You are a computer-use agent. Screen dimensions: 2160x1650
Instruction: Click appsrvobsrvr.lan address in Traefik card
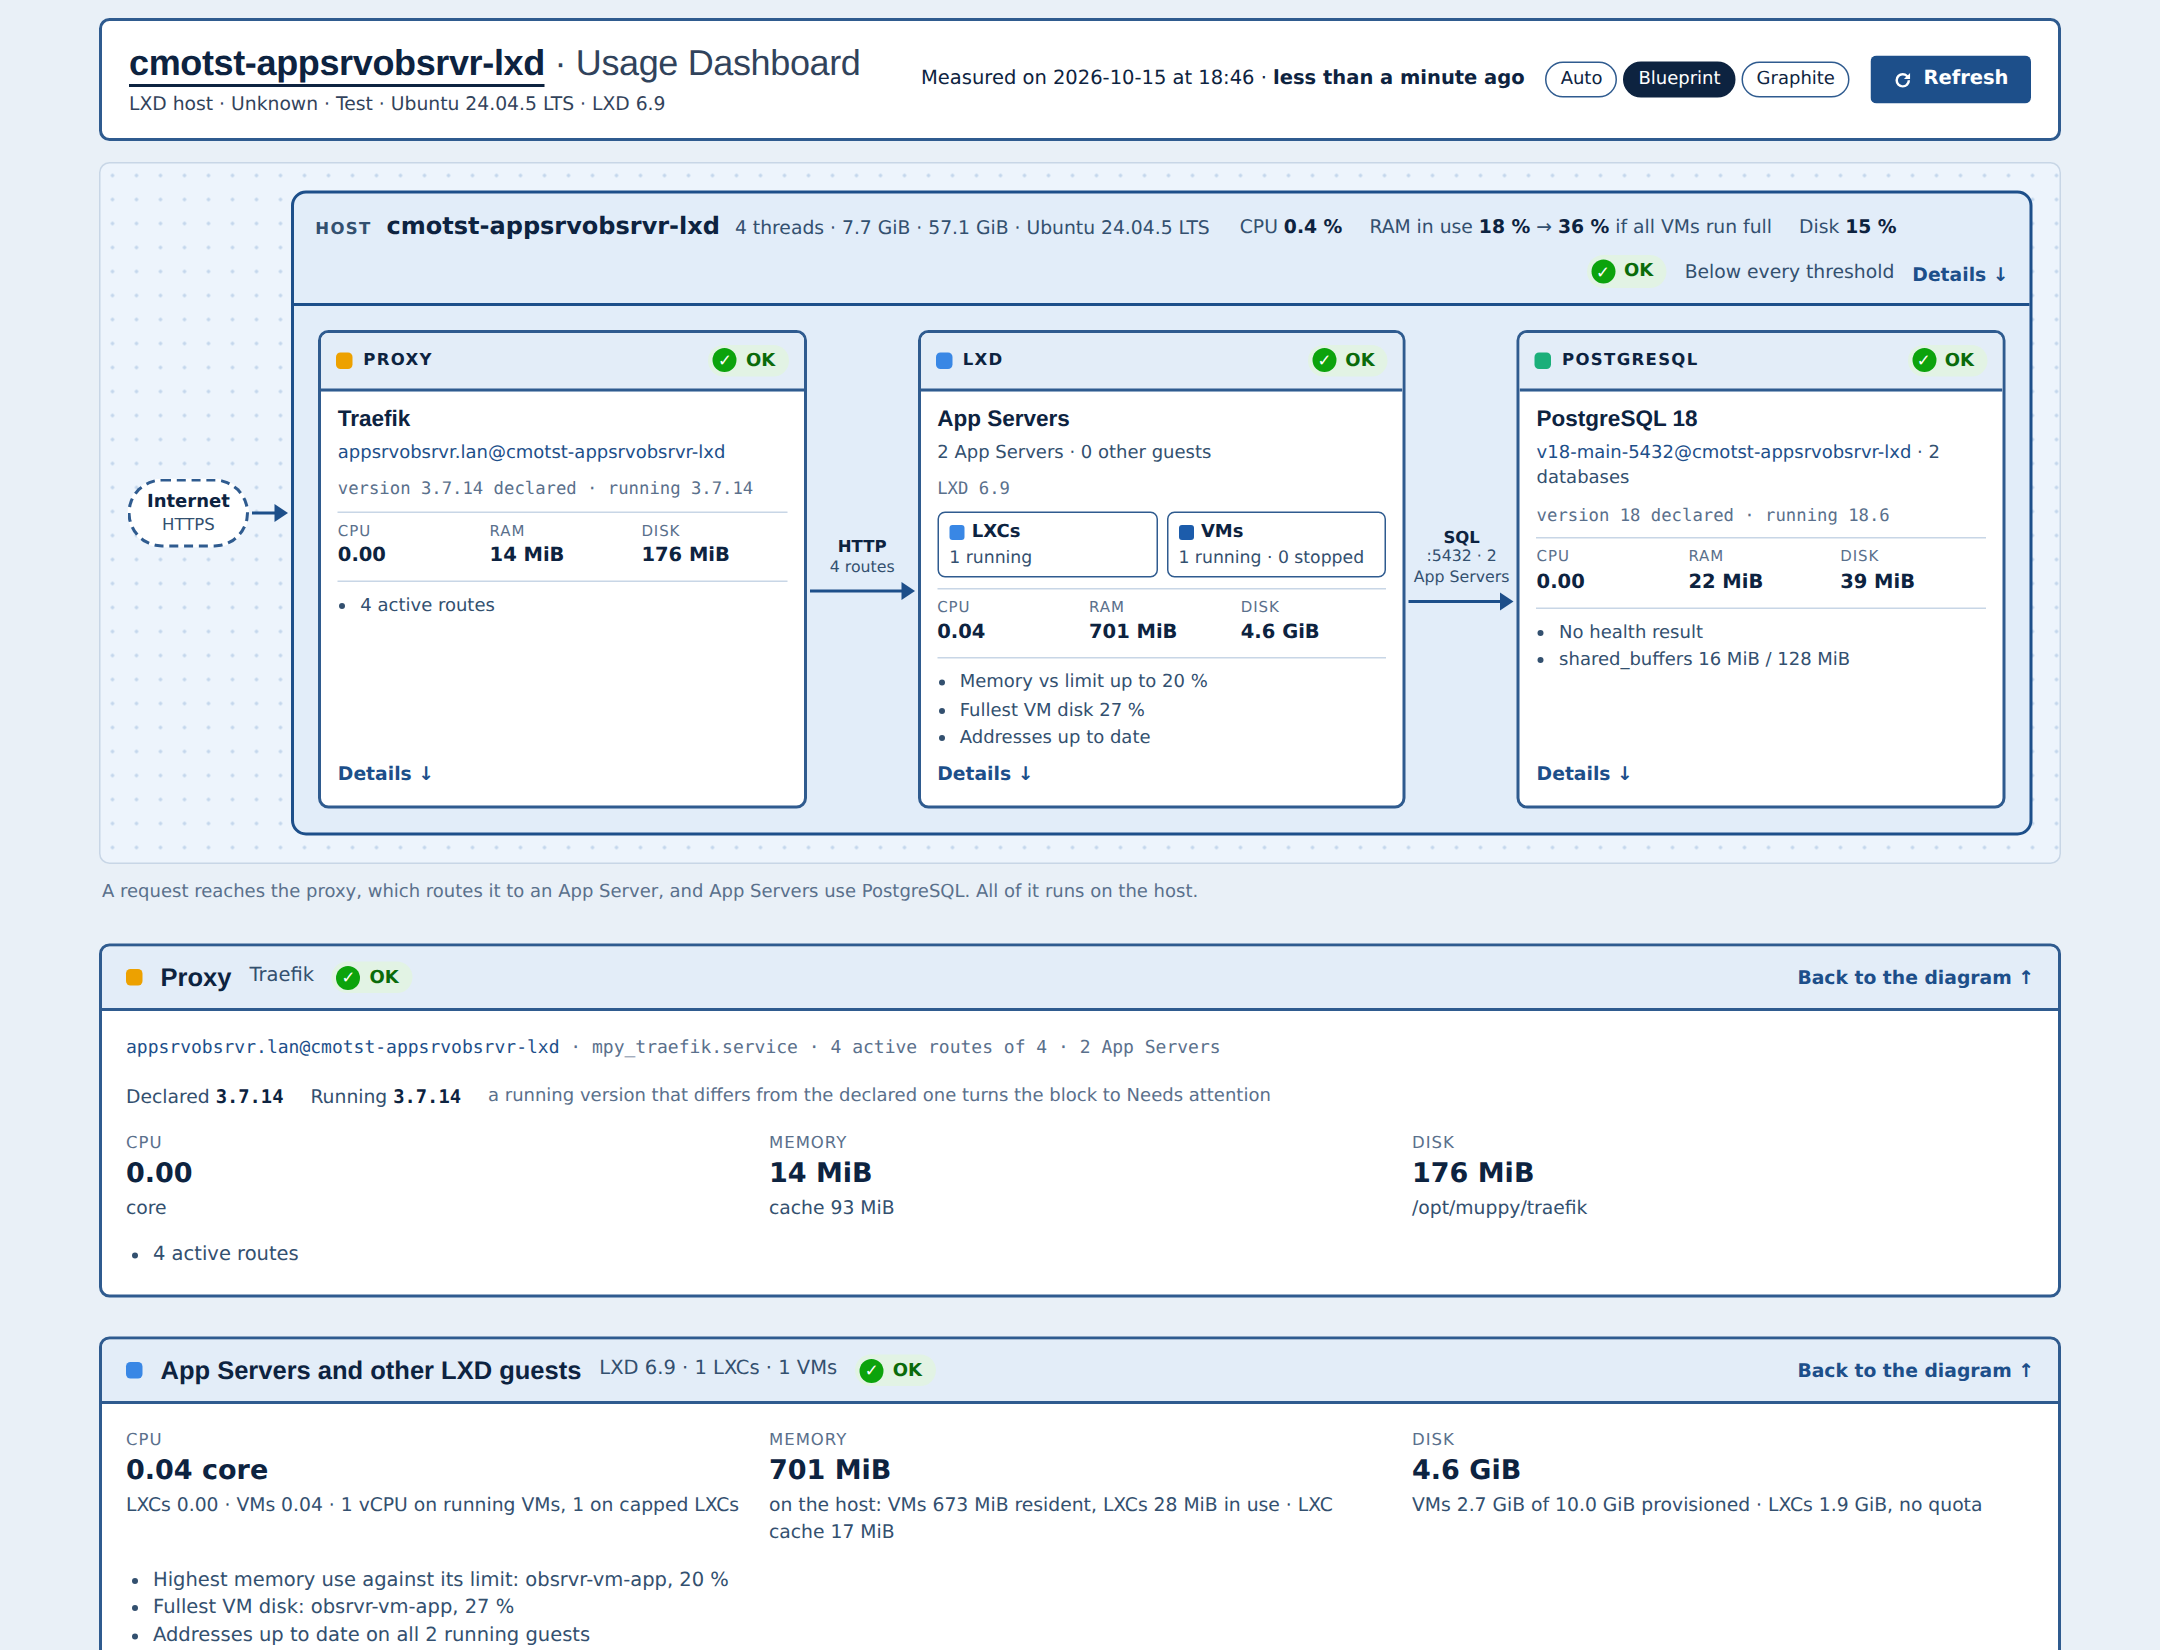tap(531, 452)
